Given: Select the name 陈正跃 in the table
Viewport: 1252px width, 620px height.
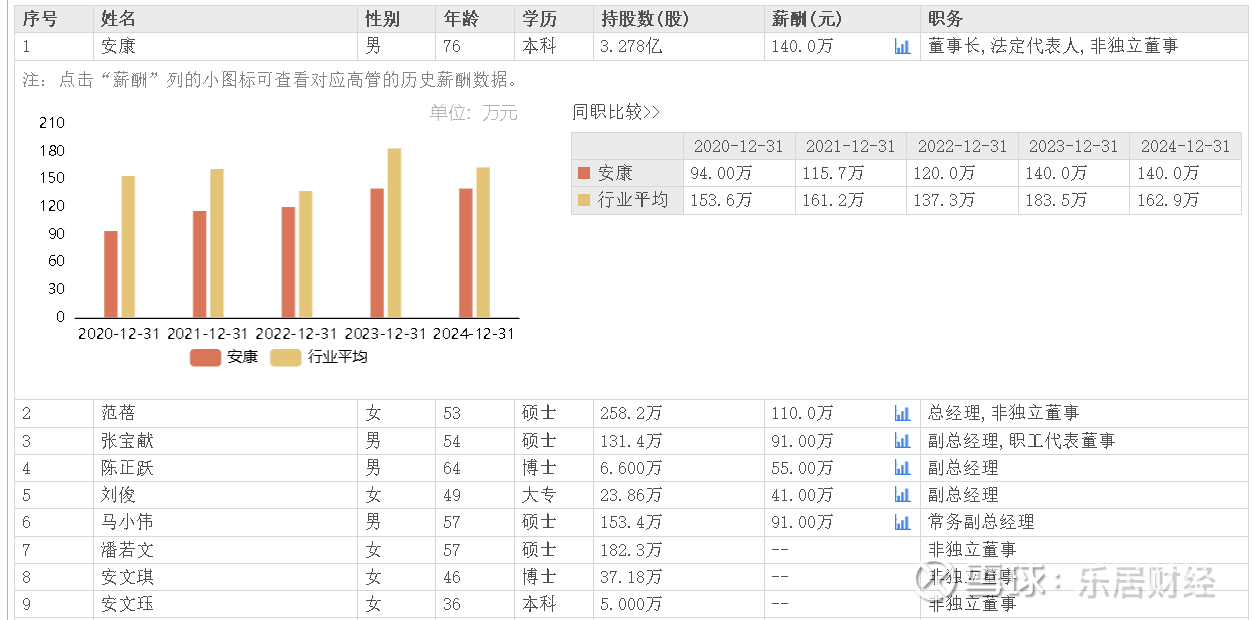Looking at the screenshot, I should coord(127,468).
